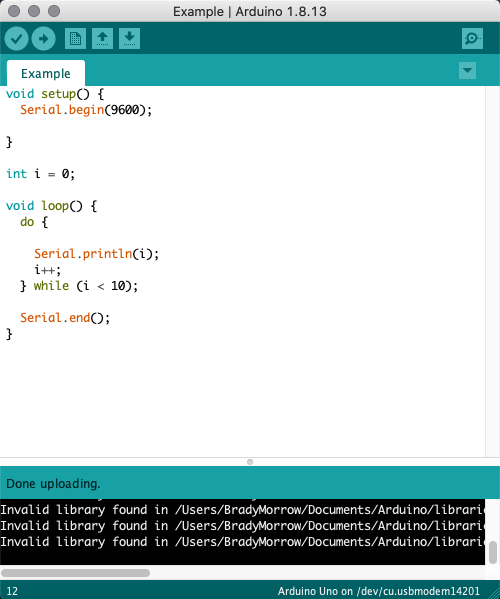The image size is (500, 599).
Task: Click the while (i < 10); line
Action: [79, 286]
